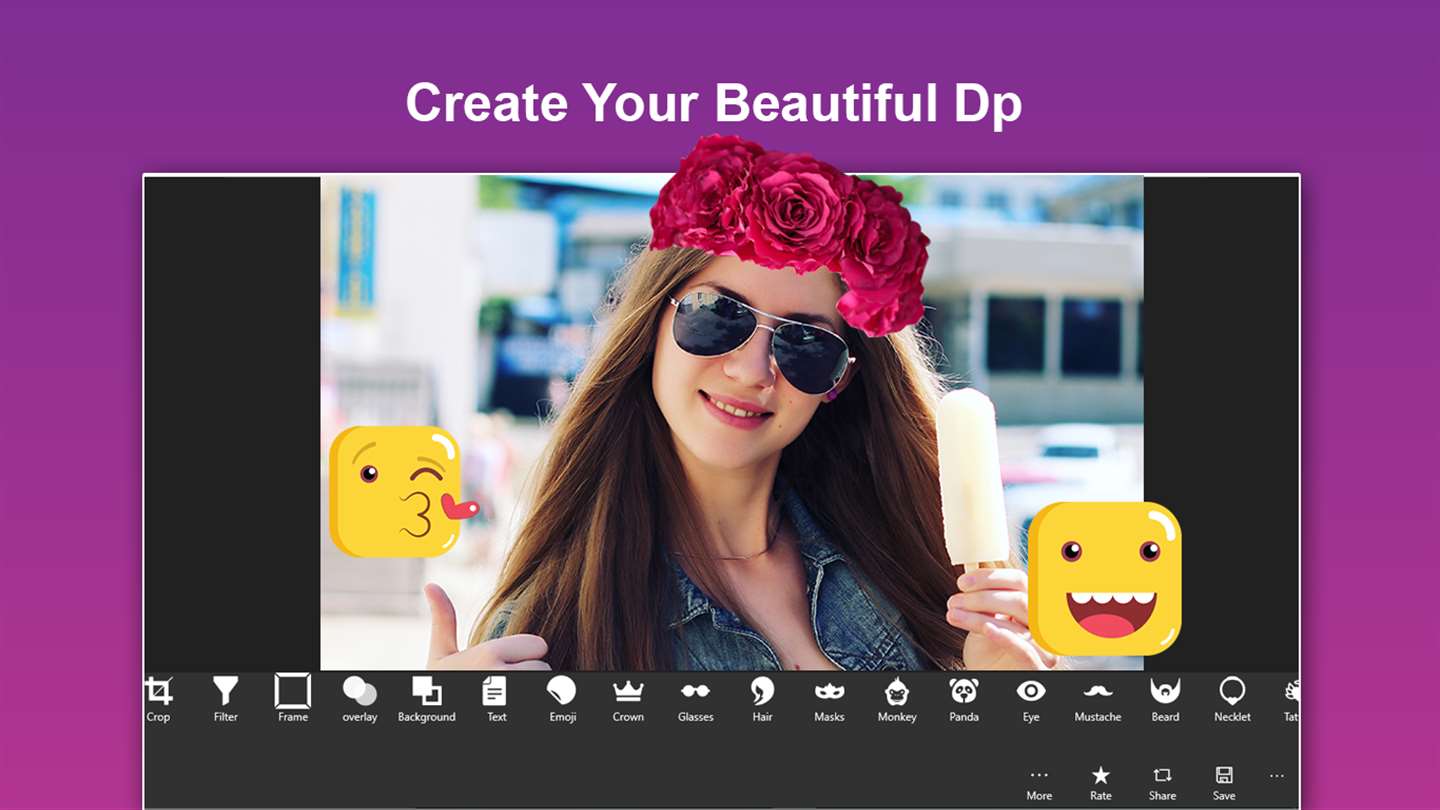Open the Masks sticker category
The width and height of the screenshot is (1440, 810).
(x=829, y=699)
